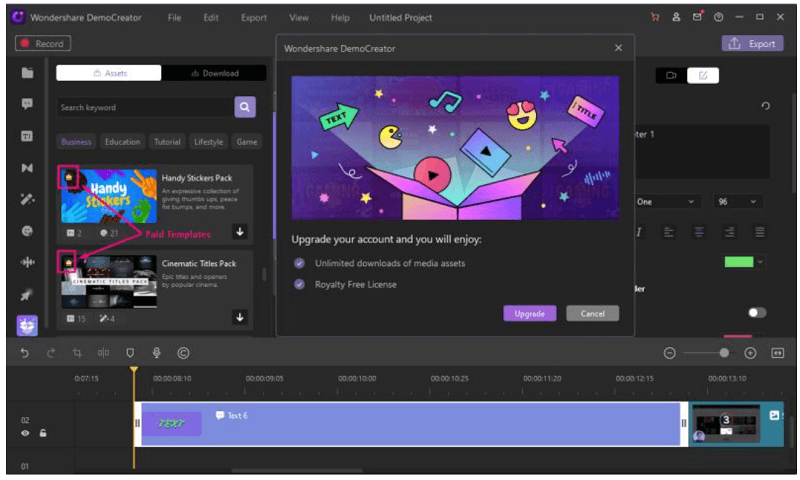Open the effects magic-wand sidebar icon
Image resolution: width=800 pixels, height=480 pixels.
[27, 199]
